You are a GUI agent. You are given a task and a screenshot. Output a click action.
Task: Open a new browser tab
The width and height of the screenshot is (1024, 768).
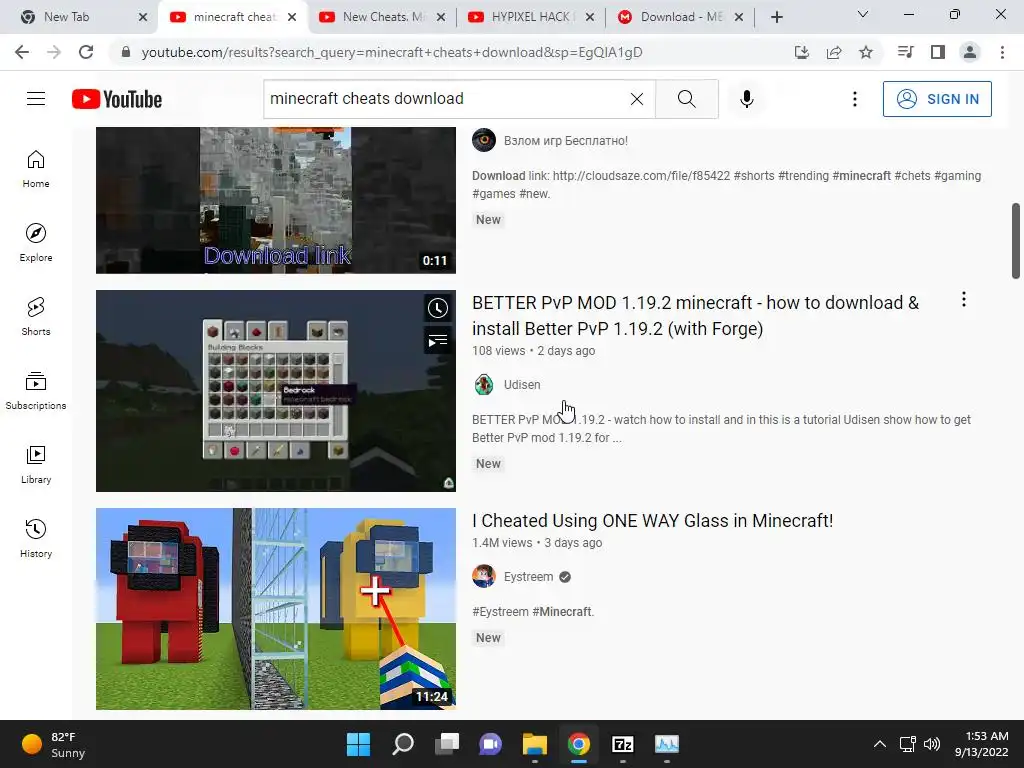coord(776,17)
